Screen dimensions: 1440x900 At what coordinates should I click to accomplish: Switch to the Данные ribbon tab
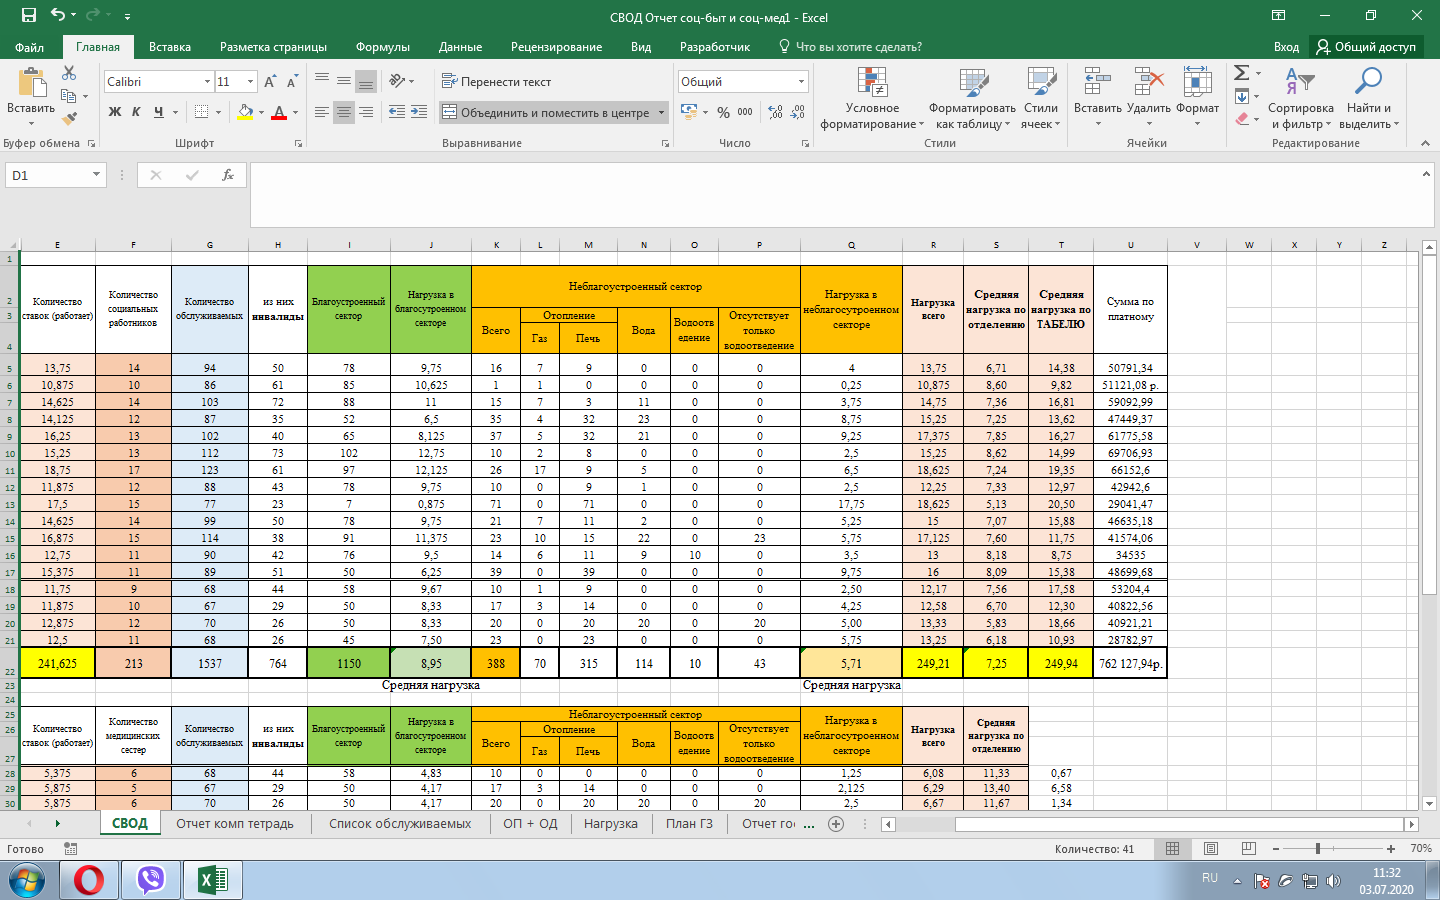pos(460,47)
